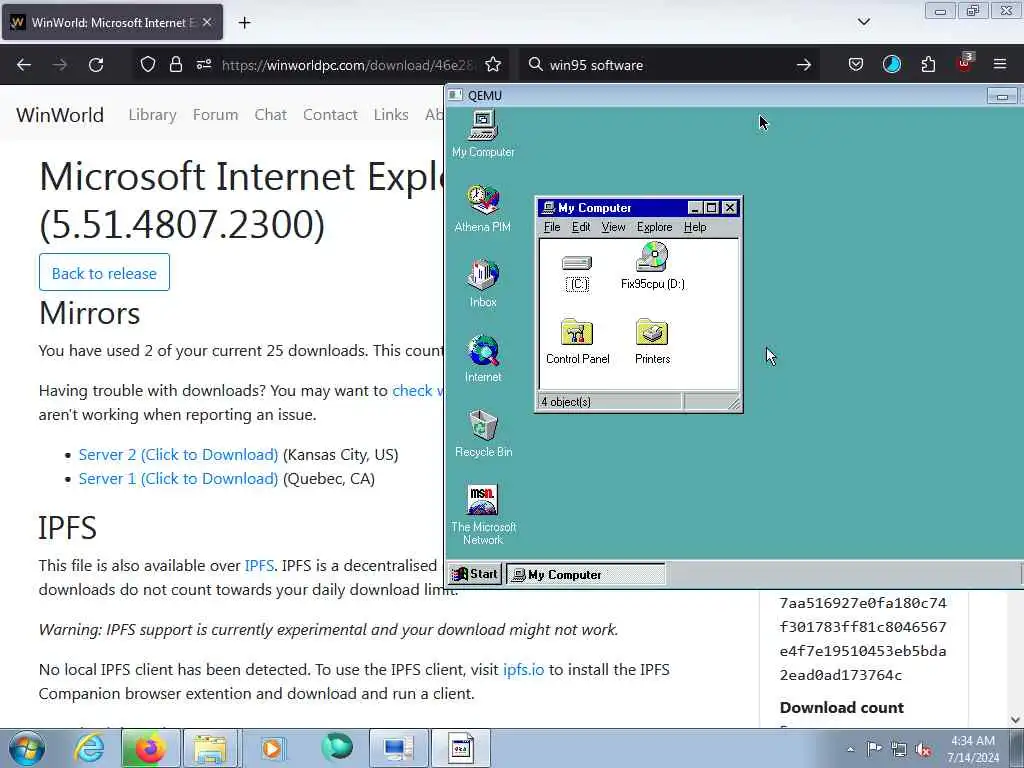Open Firefox hamburger menu
Screen dimensions: 1024x768
[1000, 64]
